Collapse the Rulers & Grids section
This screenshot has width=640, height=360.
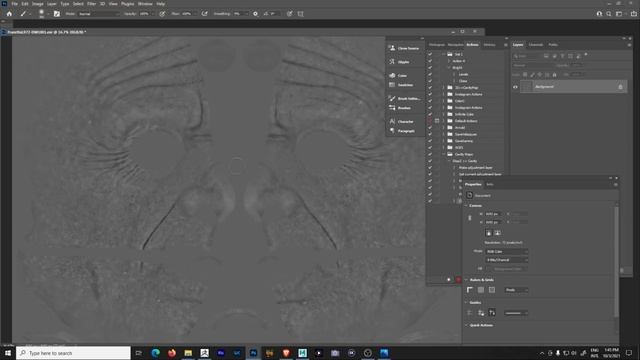[x=466, y=280]
